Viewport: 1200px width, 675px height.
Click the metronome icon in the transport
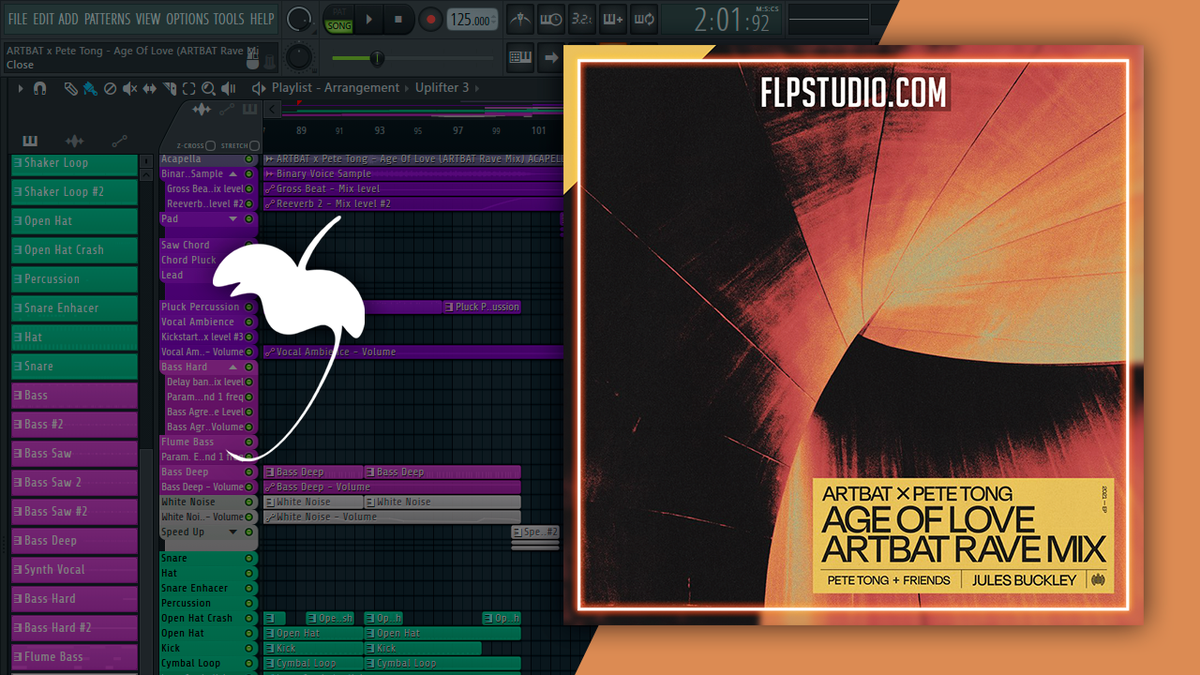click(x=519, y=18)
